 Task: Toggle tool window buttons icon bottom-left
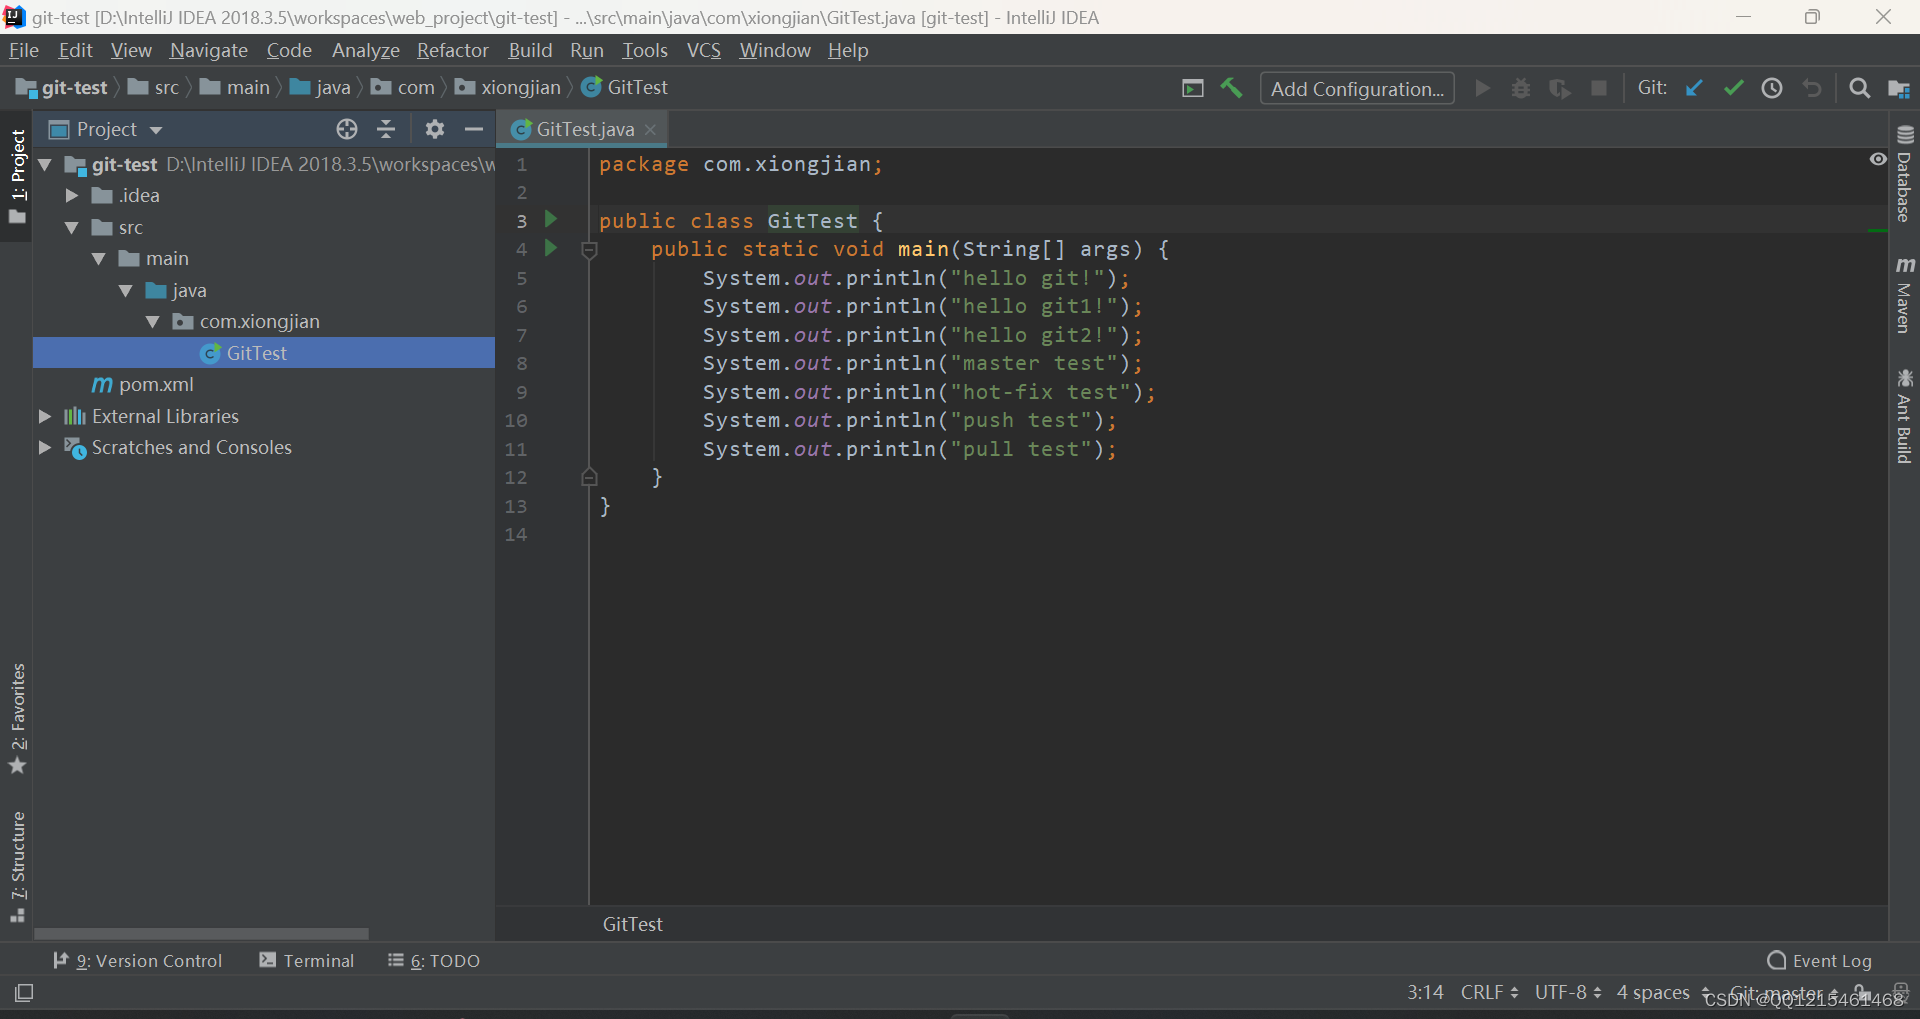(24, 992)
